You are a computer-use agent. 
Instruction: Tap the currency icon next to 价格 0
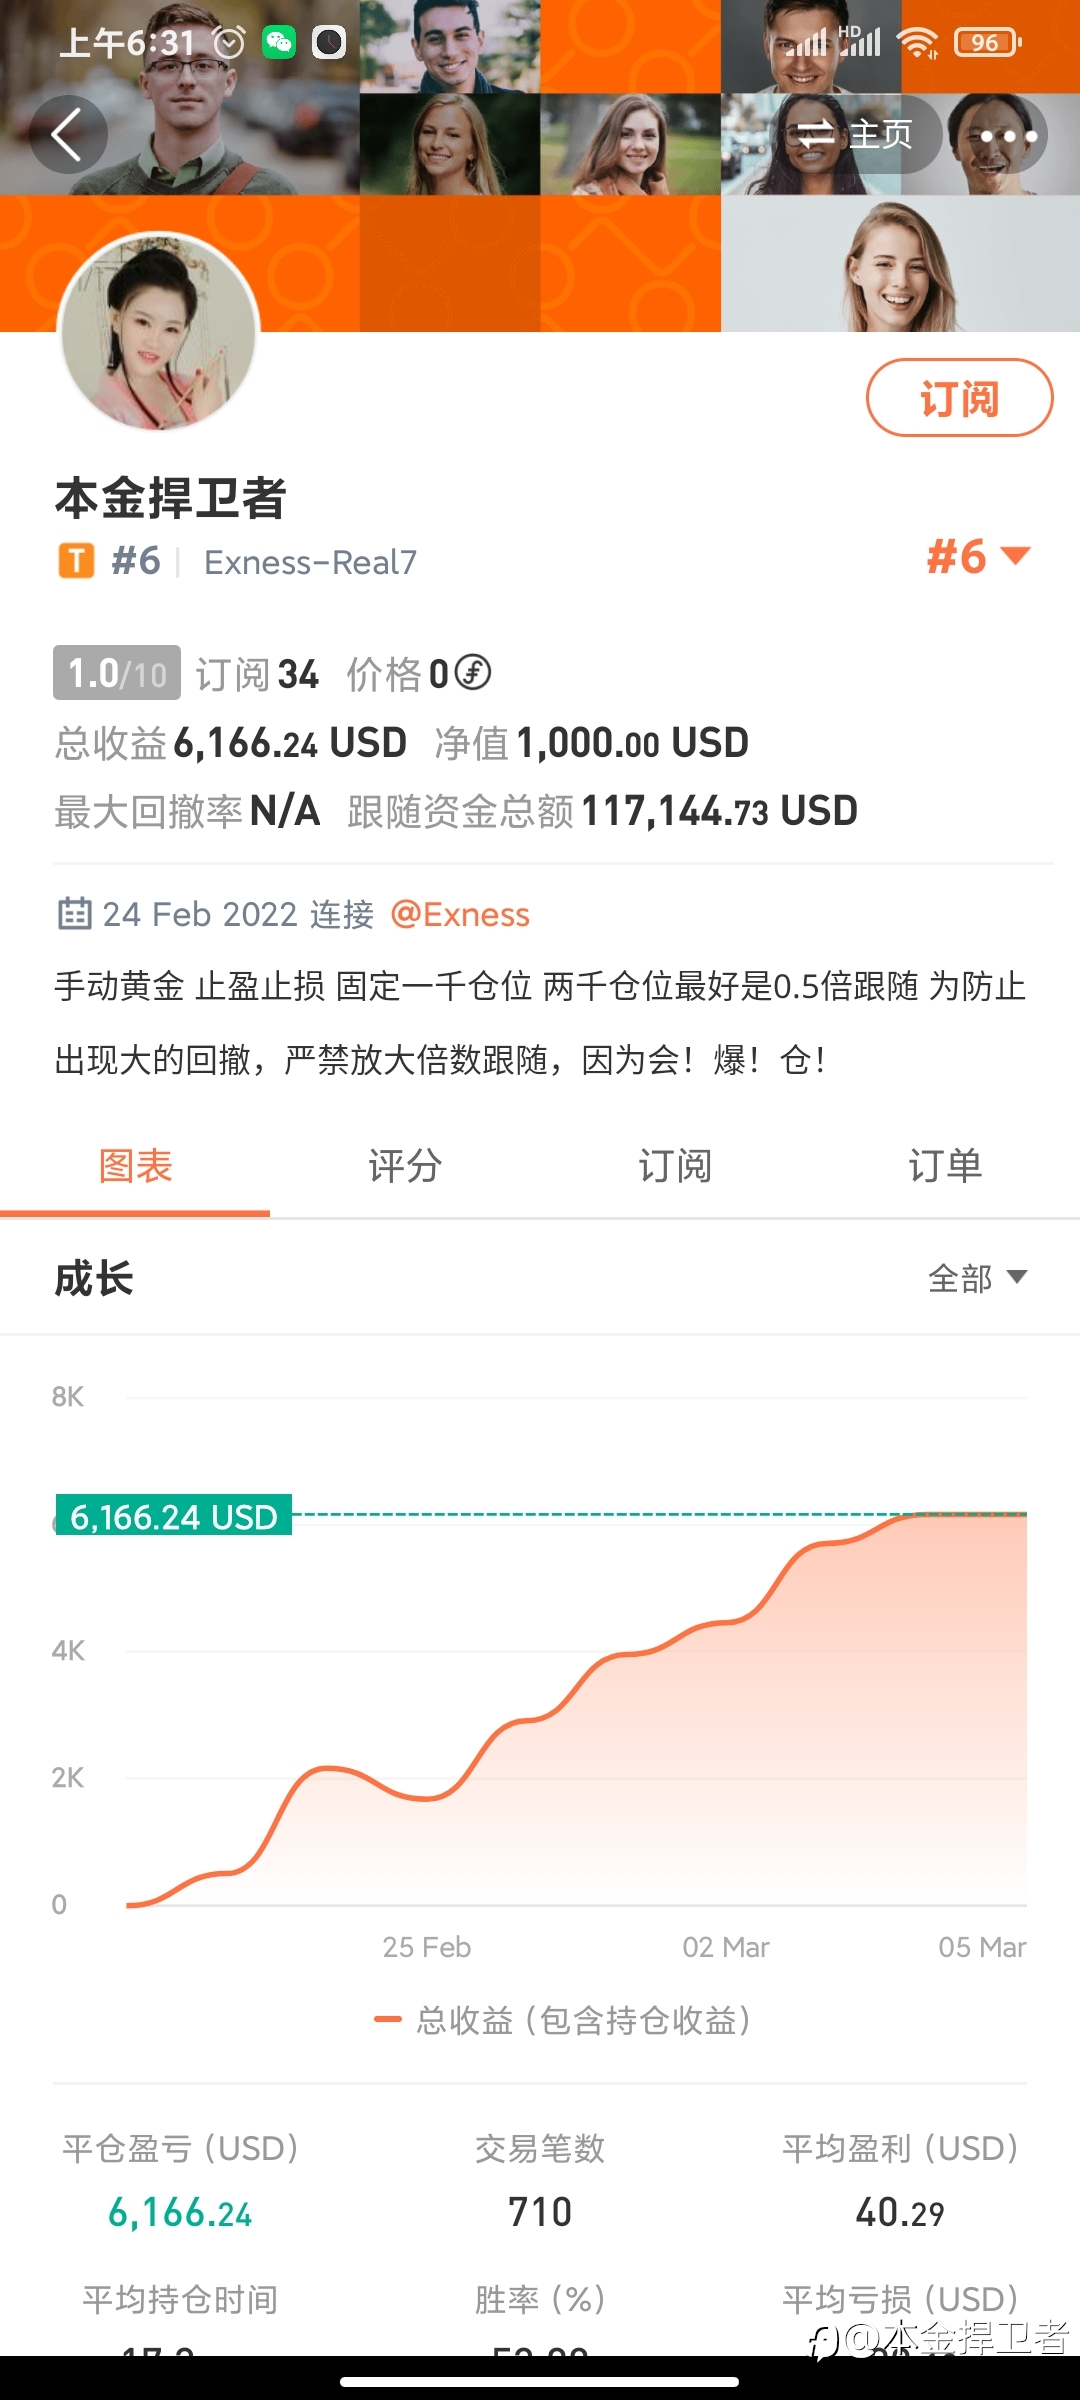click(x=473, y=672)
